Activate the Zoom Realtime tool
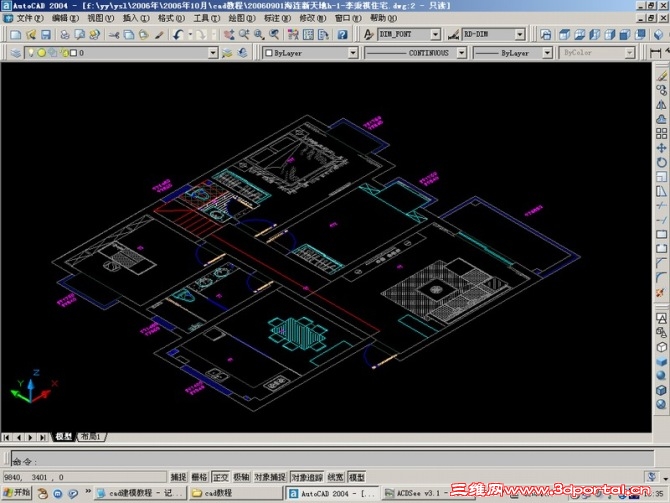670x503 pixels. coord(244,35)
